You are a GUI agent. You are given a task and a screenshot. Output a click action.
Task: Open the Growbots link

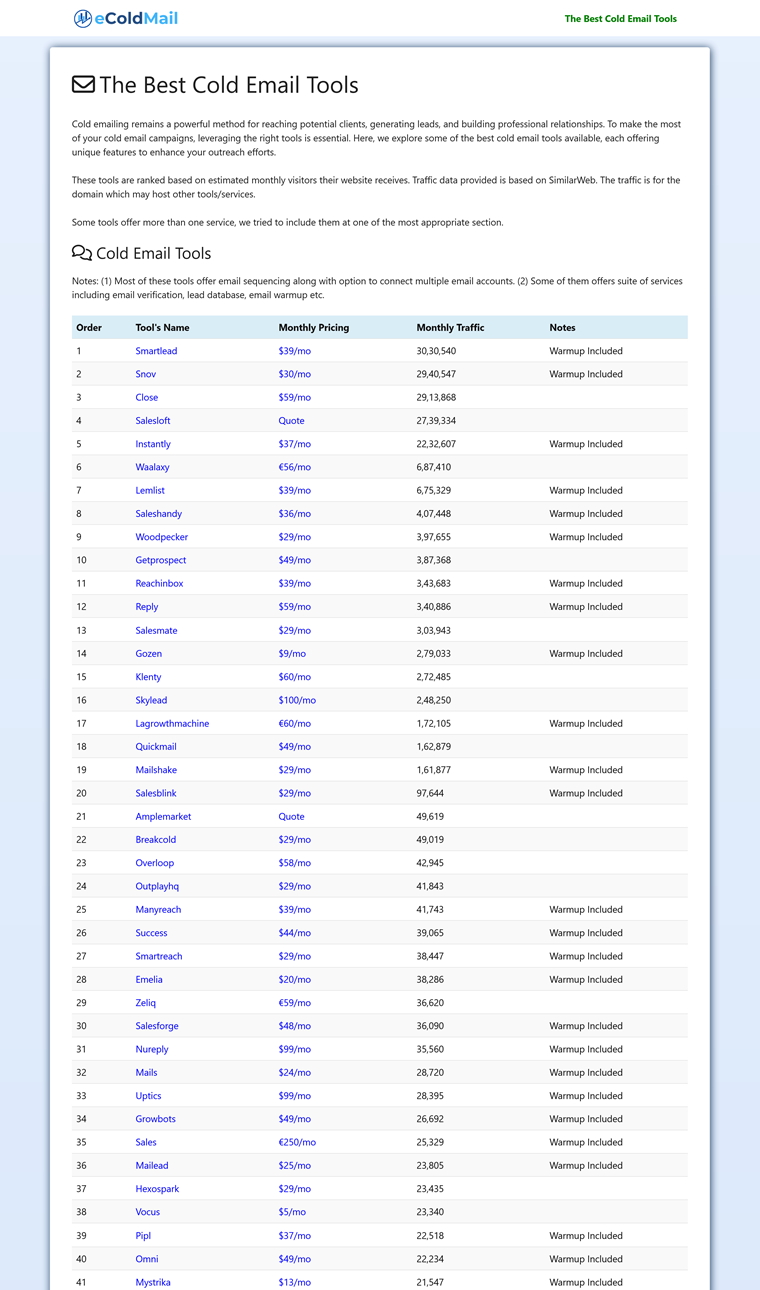pyautogui.click(x=156, y=1119)
